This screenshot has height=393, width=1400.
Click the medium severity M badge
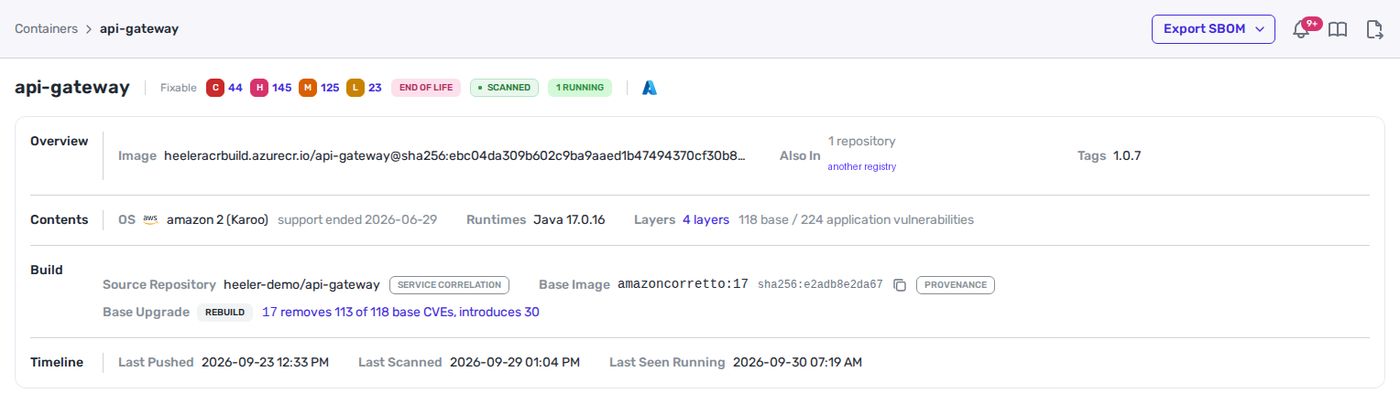point(308,88)
